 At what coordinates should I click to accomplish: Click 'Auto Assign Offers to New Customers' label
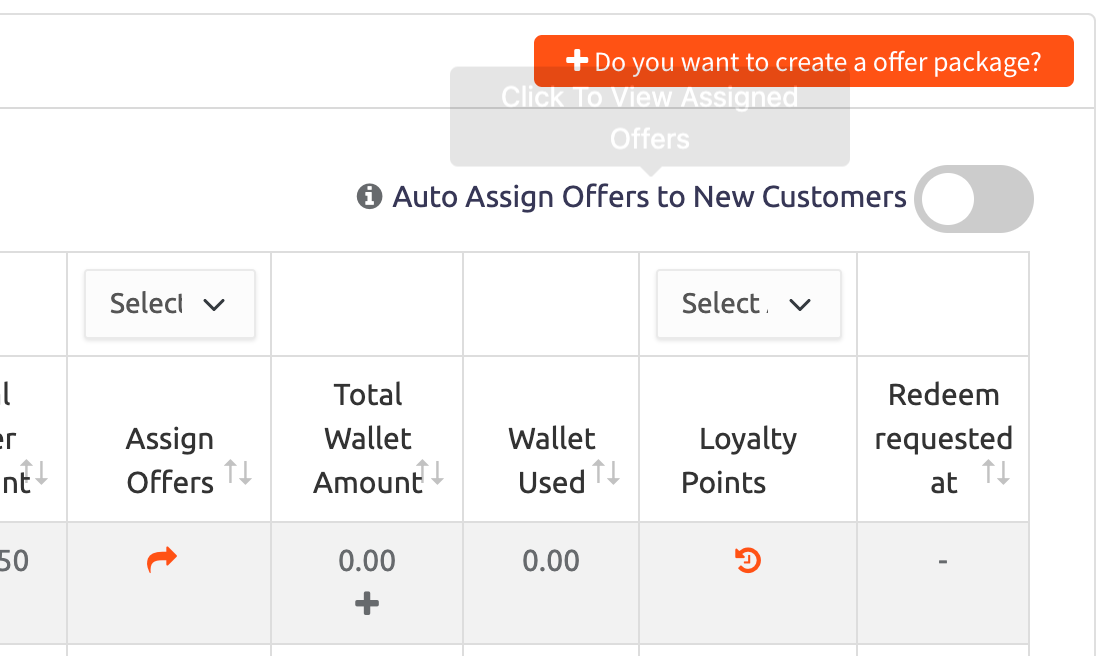click(x=649, y=197)
